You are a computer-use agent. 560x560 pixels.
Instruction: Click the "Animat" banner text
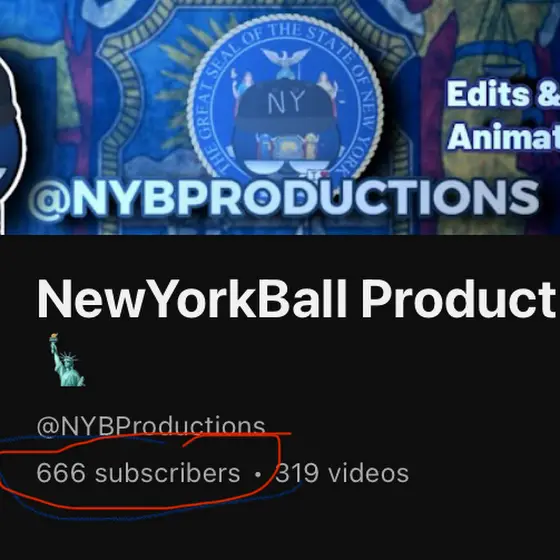tap(504, 137)
